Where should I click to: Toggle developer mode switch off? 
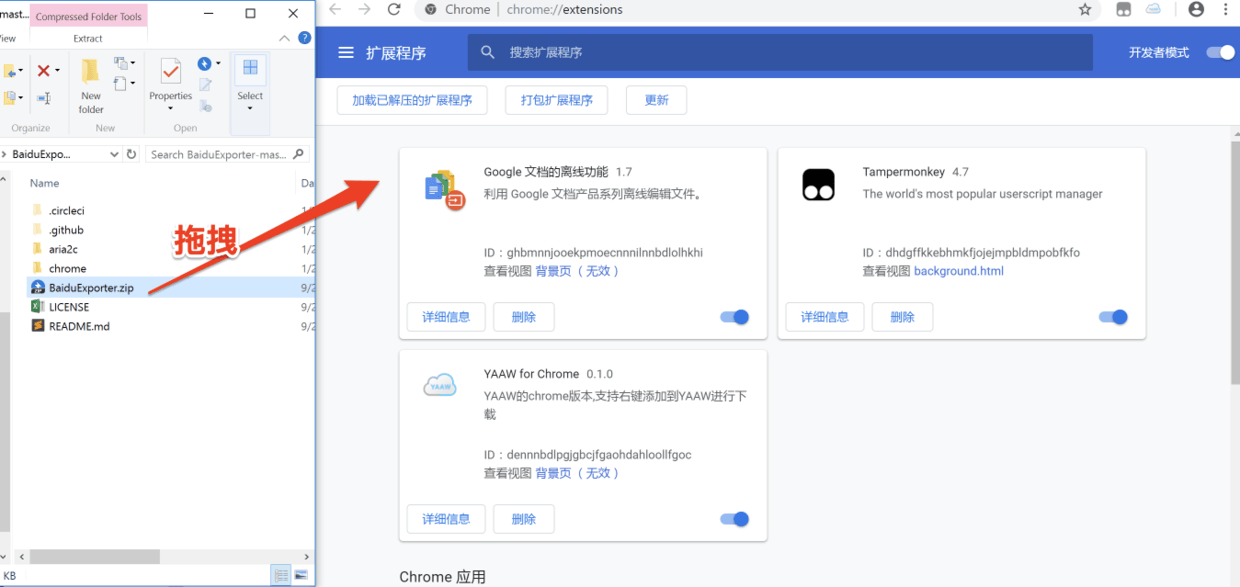(1220, 53)
